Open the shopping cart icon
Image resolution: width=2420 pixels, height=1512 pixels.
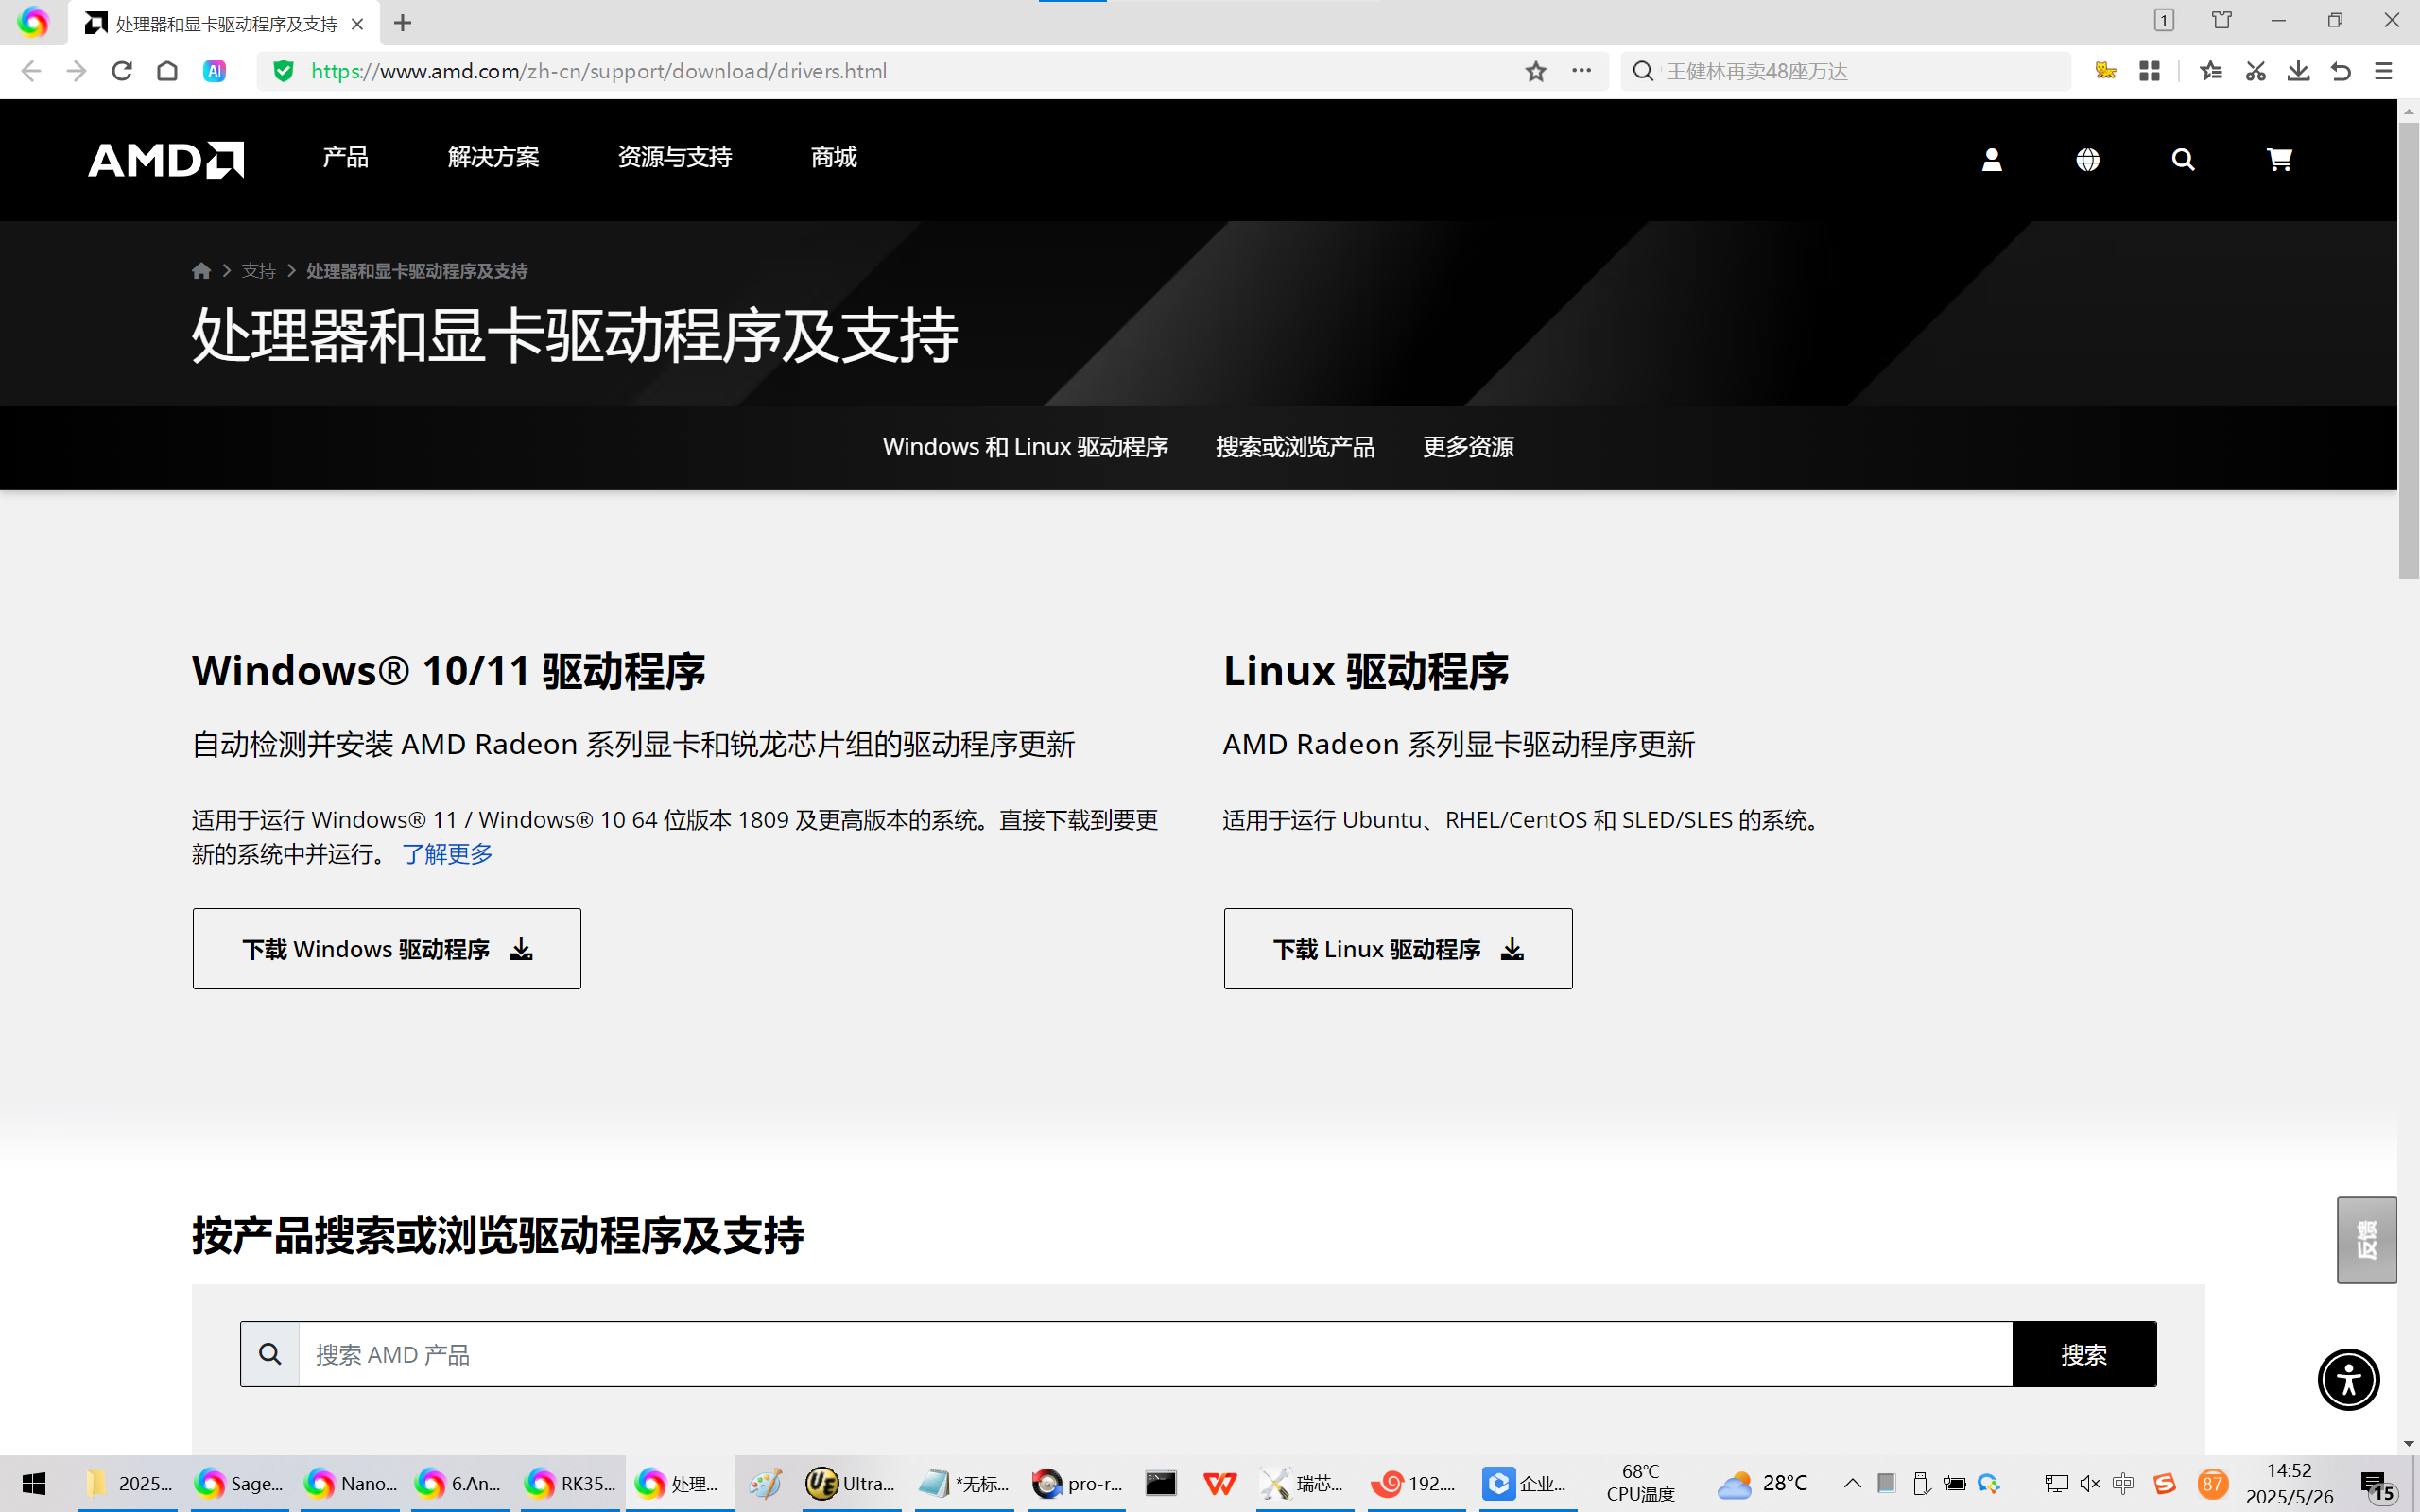[x=2279, y=159]
